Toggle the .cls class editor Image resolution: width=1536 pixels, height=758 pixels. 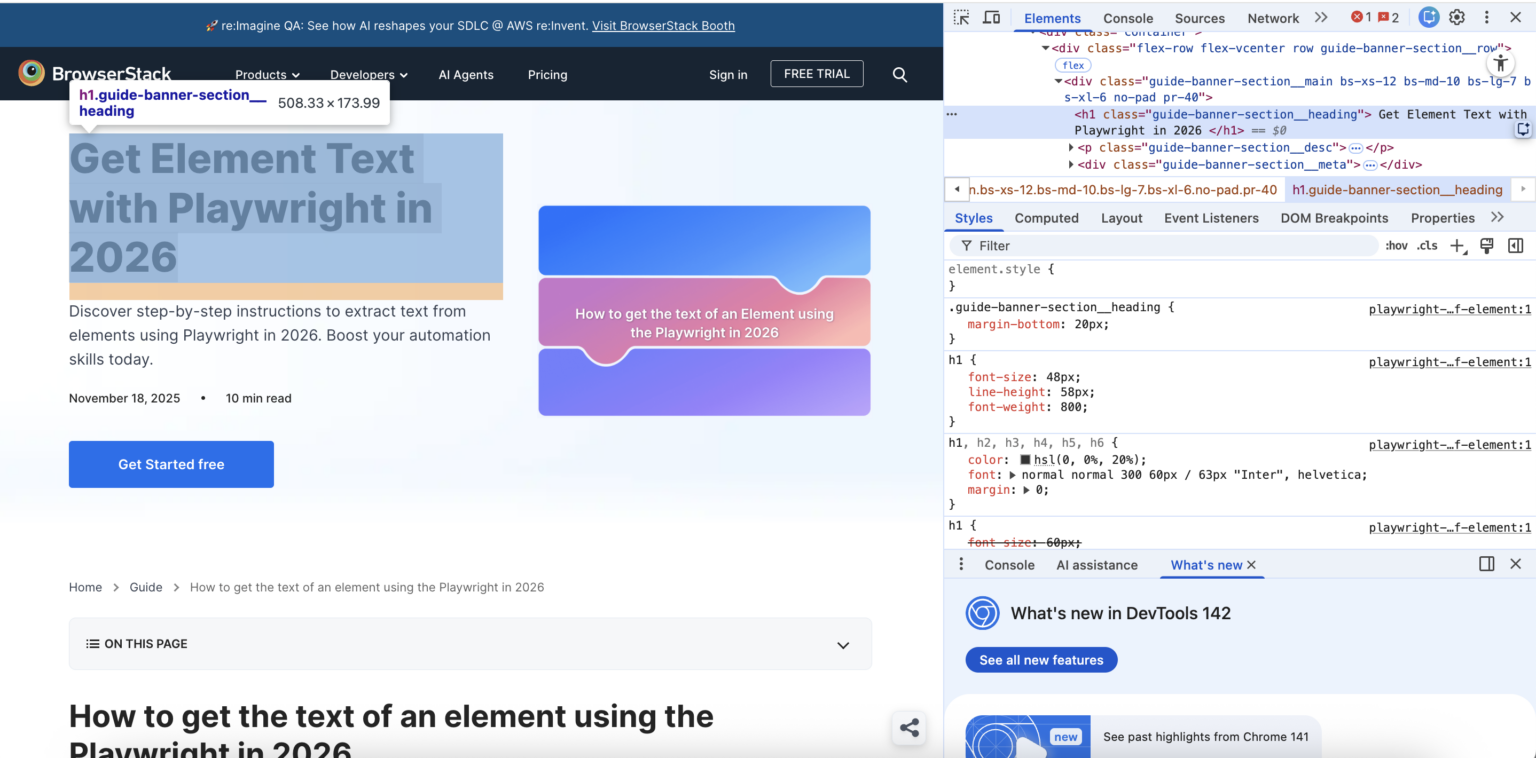tap(1427, 246)
